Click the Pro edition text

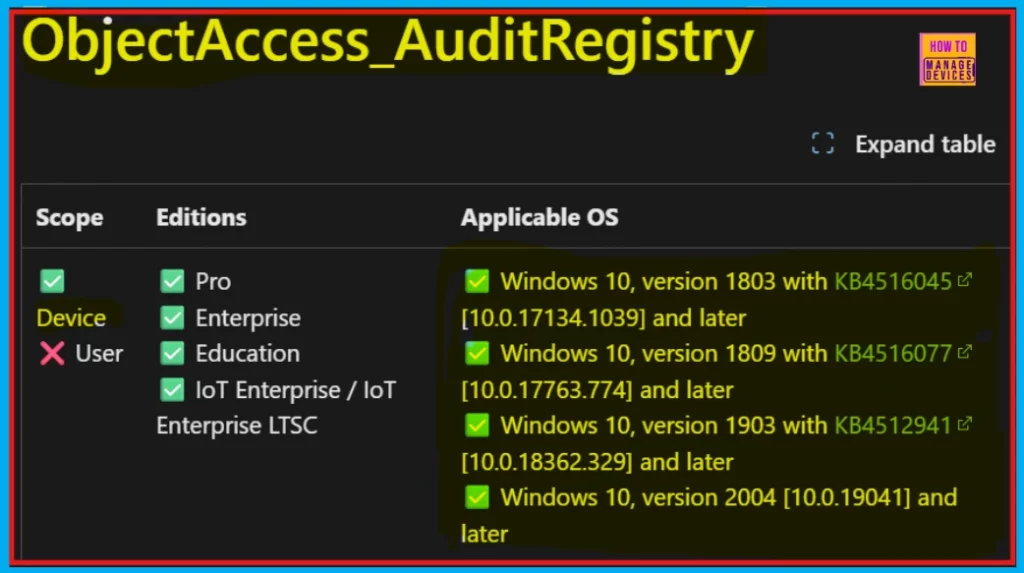pyautogui.click(x=213, y=282)
